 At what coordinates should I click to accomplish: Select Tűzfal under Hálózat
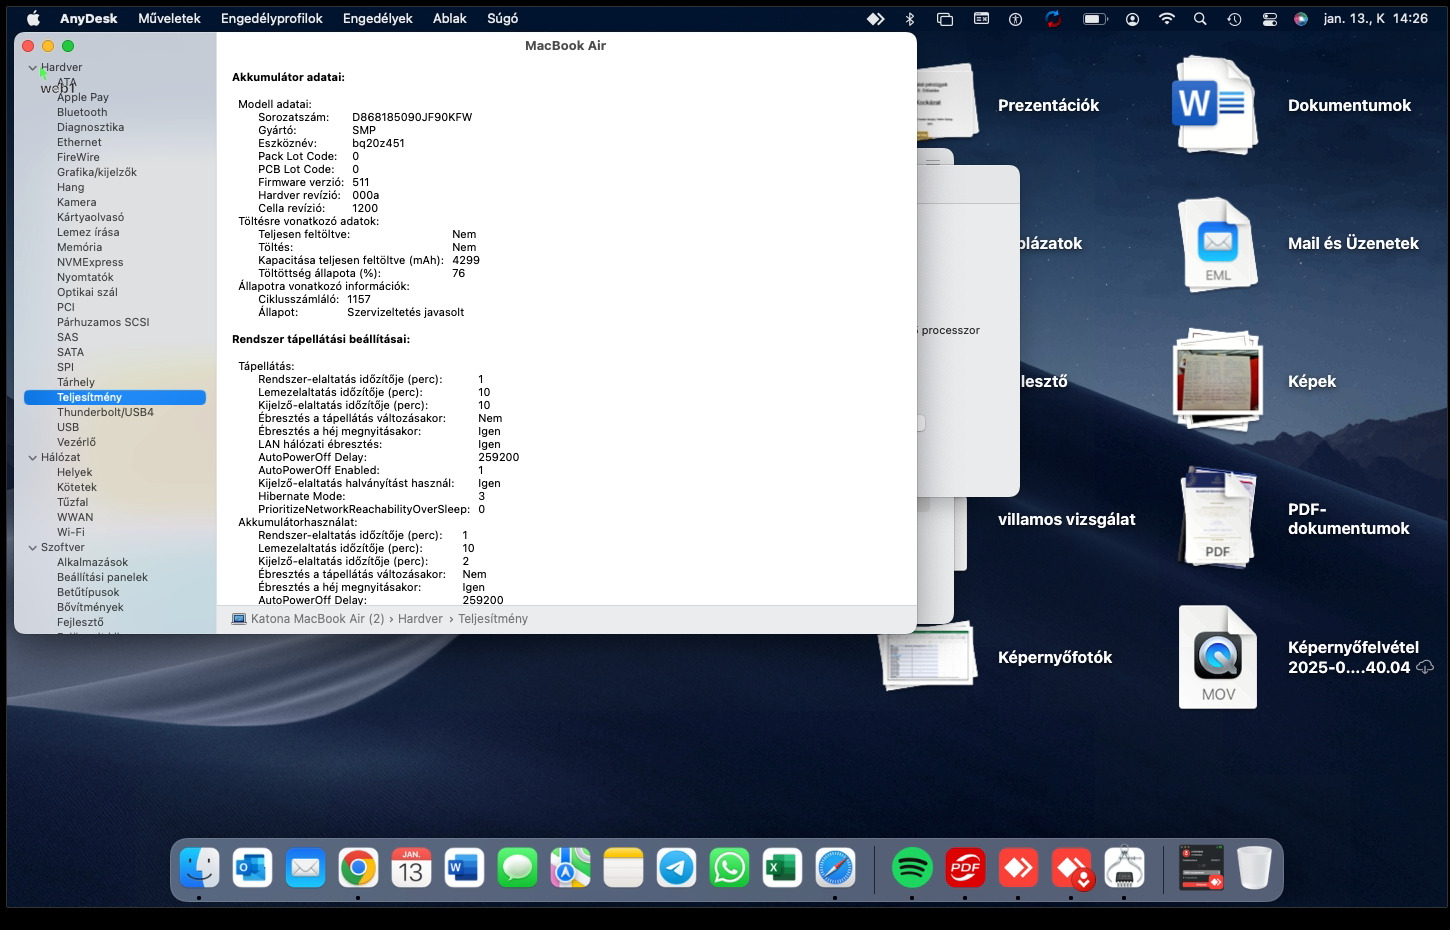73,503
